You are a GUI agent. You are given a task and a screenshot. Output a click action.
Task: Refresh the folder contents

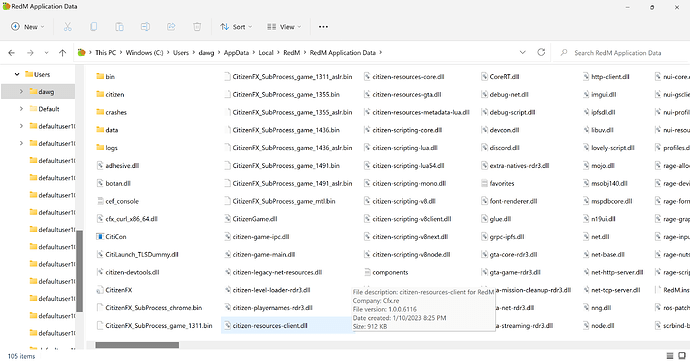(541, 52)
